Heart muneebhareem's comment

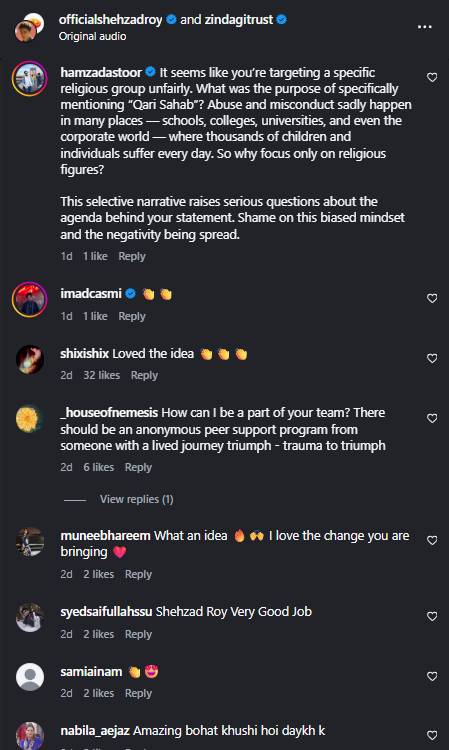tap(432, 540)
